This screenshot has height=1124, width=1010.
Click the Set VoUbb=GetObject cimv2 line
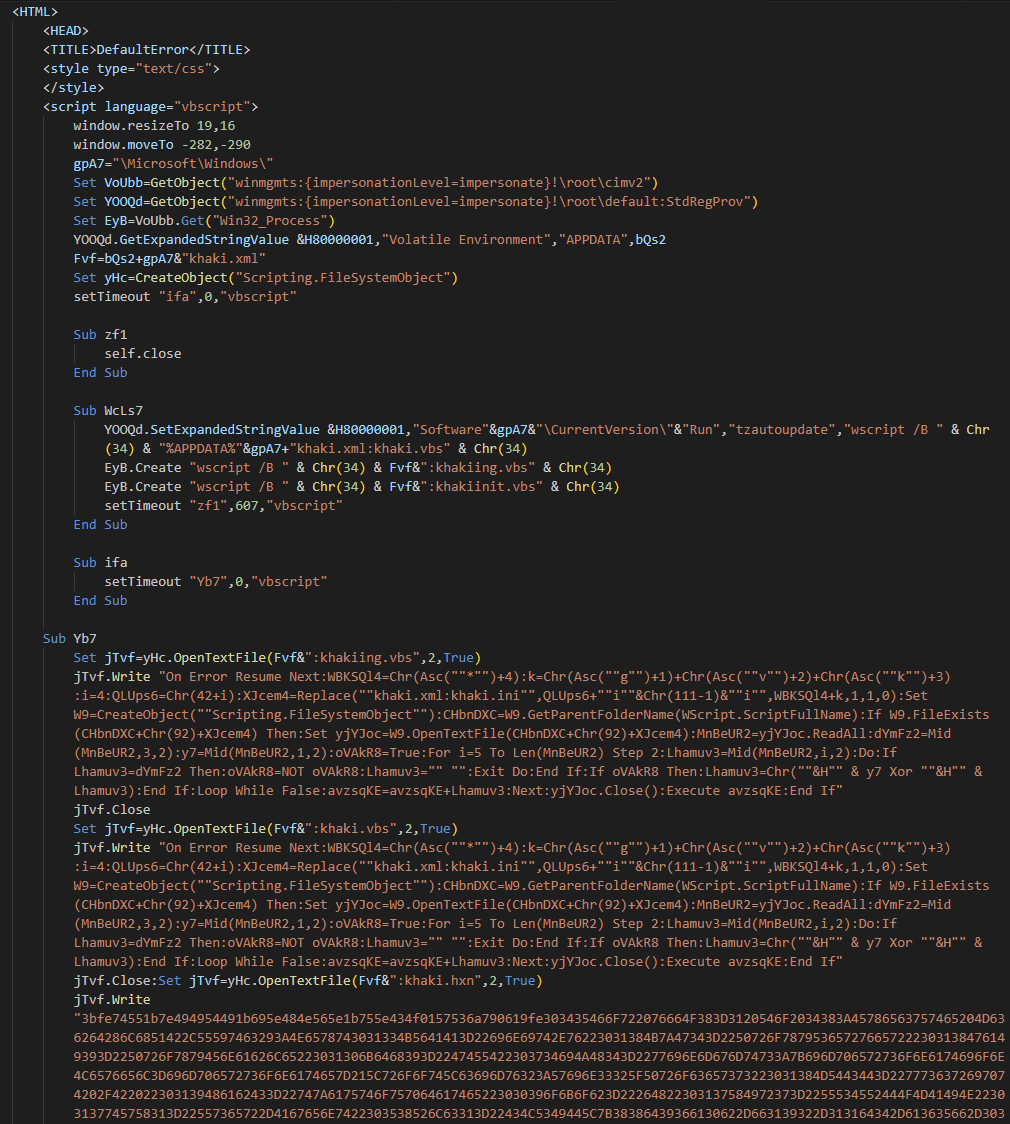(x=366, y=183)
